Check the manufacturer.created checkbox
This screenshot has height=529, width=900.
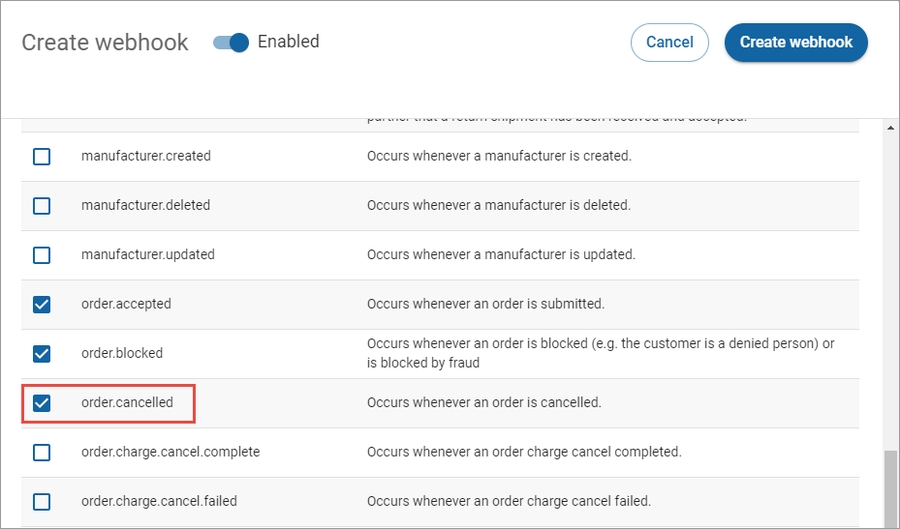click(42, 156)
